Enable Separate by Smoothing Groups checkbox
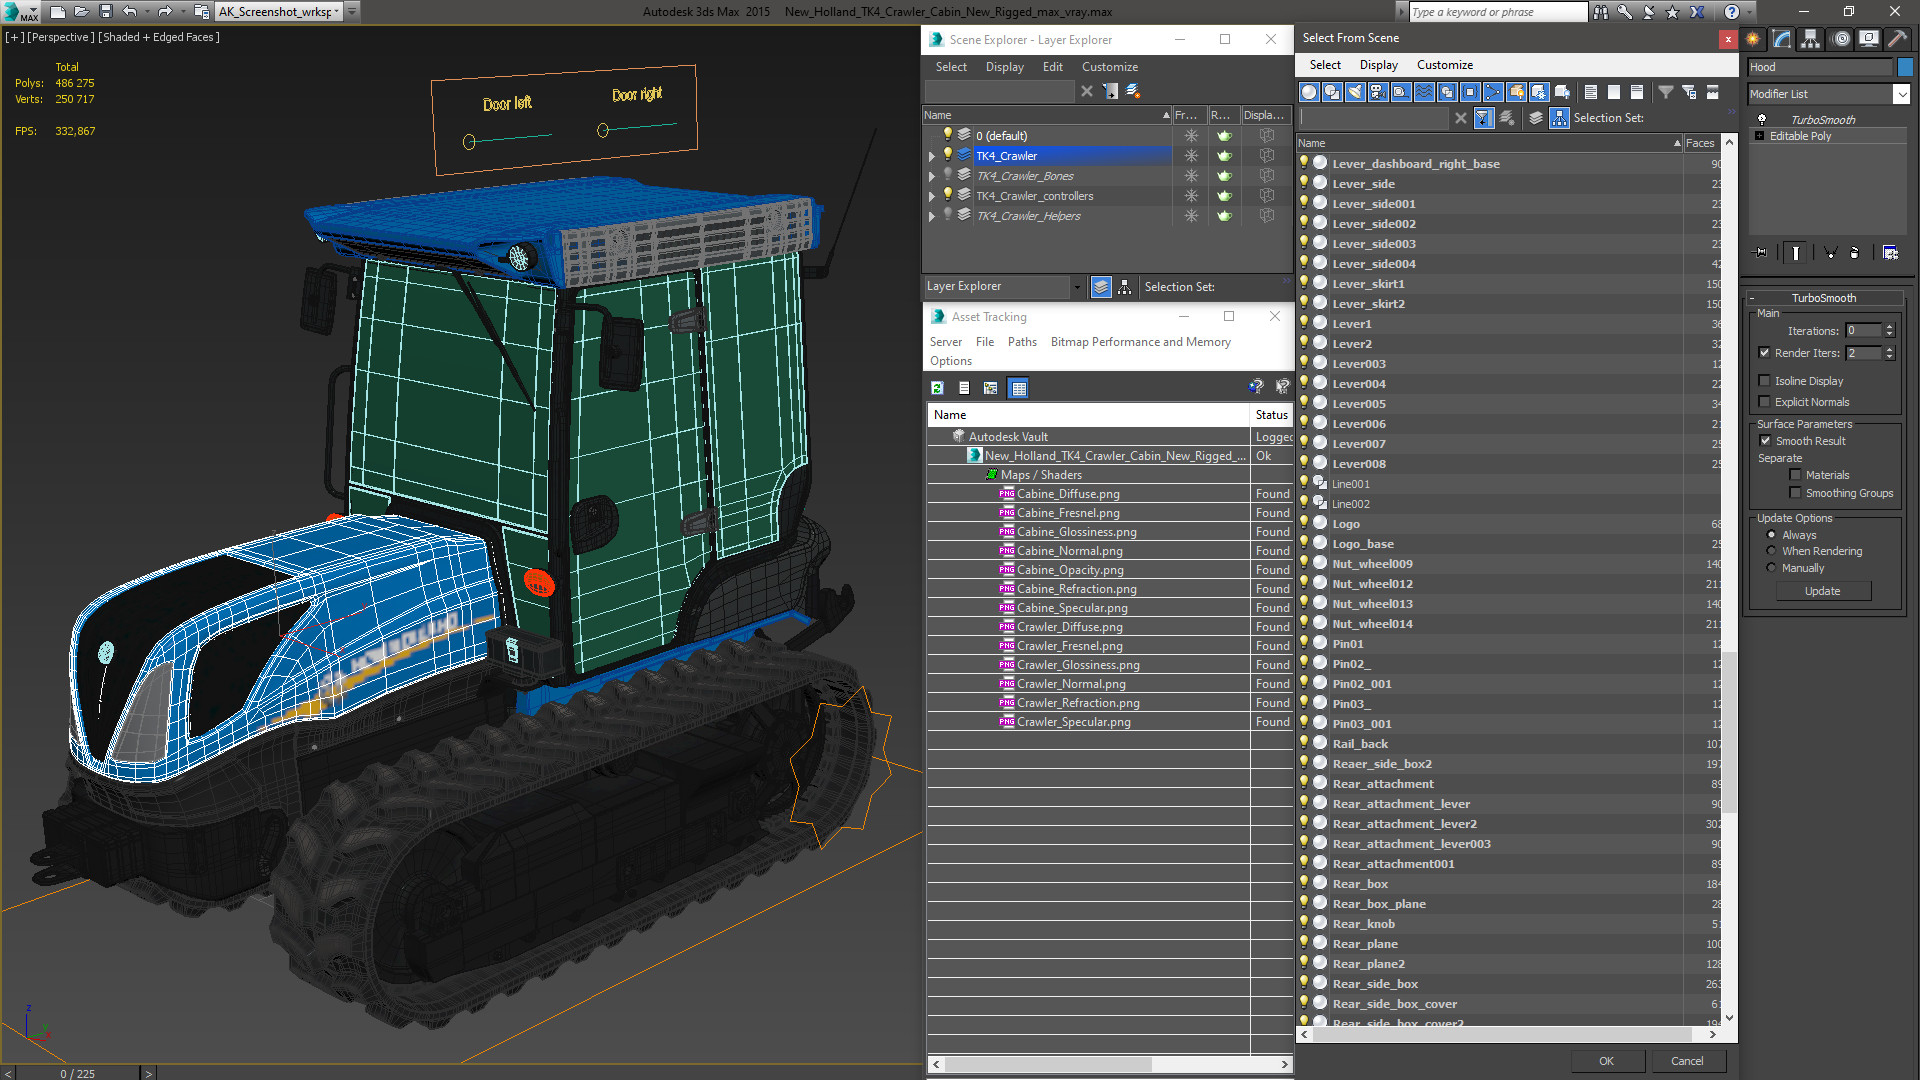The width and height of the screenshot is (1920, 1080). (x=1796, y=493)
